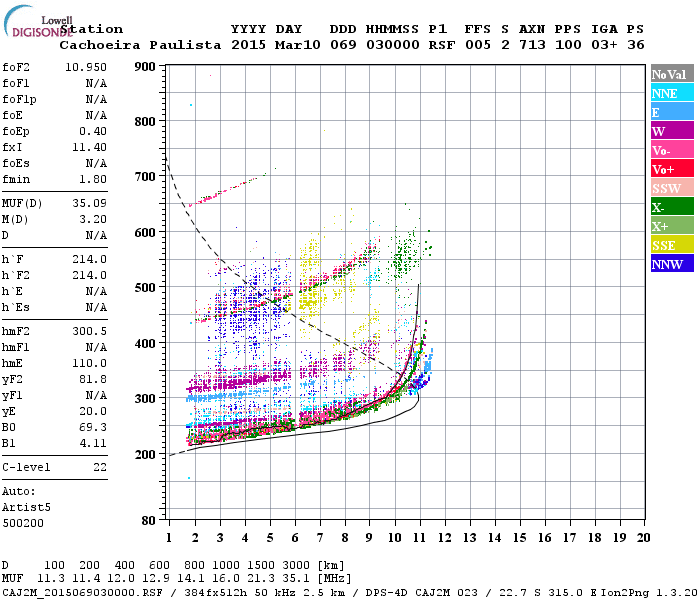Image resolution: width=700 pixels, height=600 pixels.
Task: Click the Ion2Png 1.3.20 footer text
Action: tap(649, 592)
